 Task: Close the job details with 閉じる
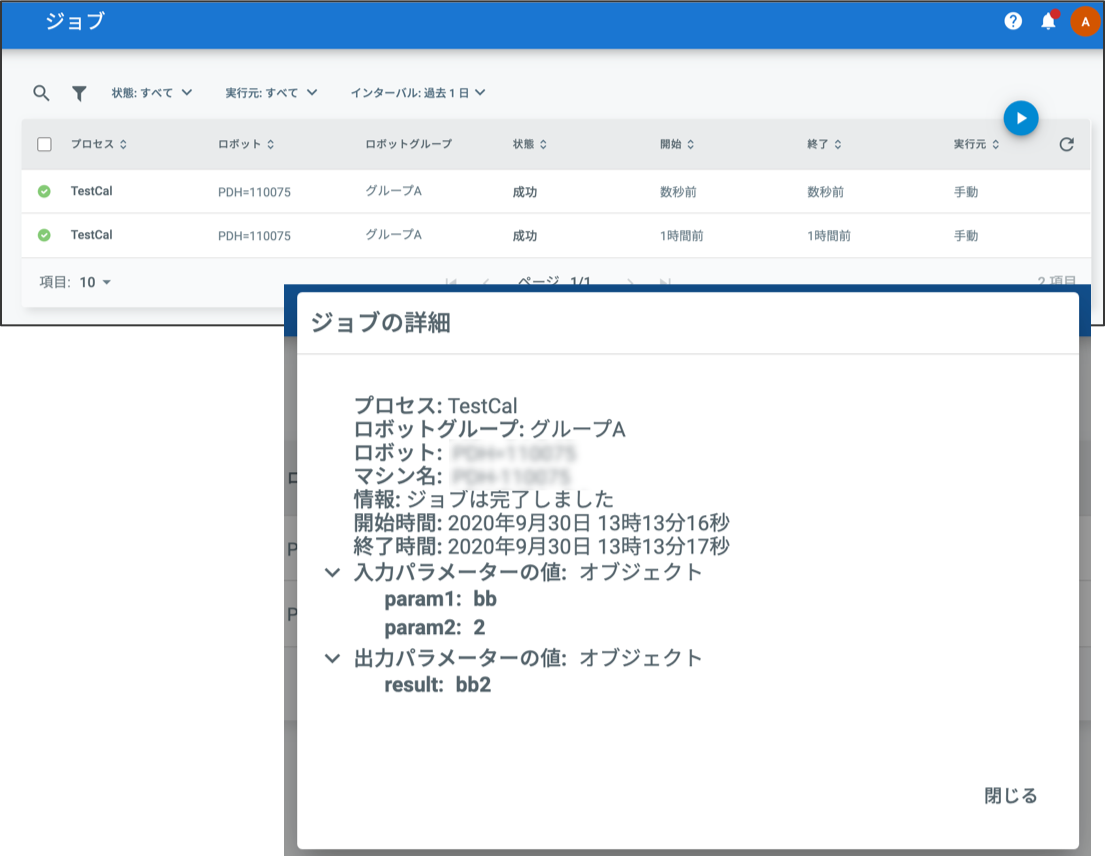pos(1010,796)
